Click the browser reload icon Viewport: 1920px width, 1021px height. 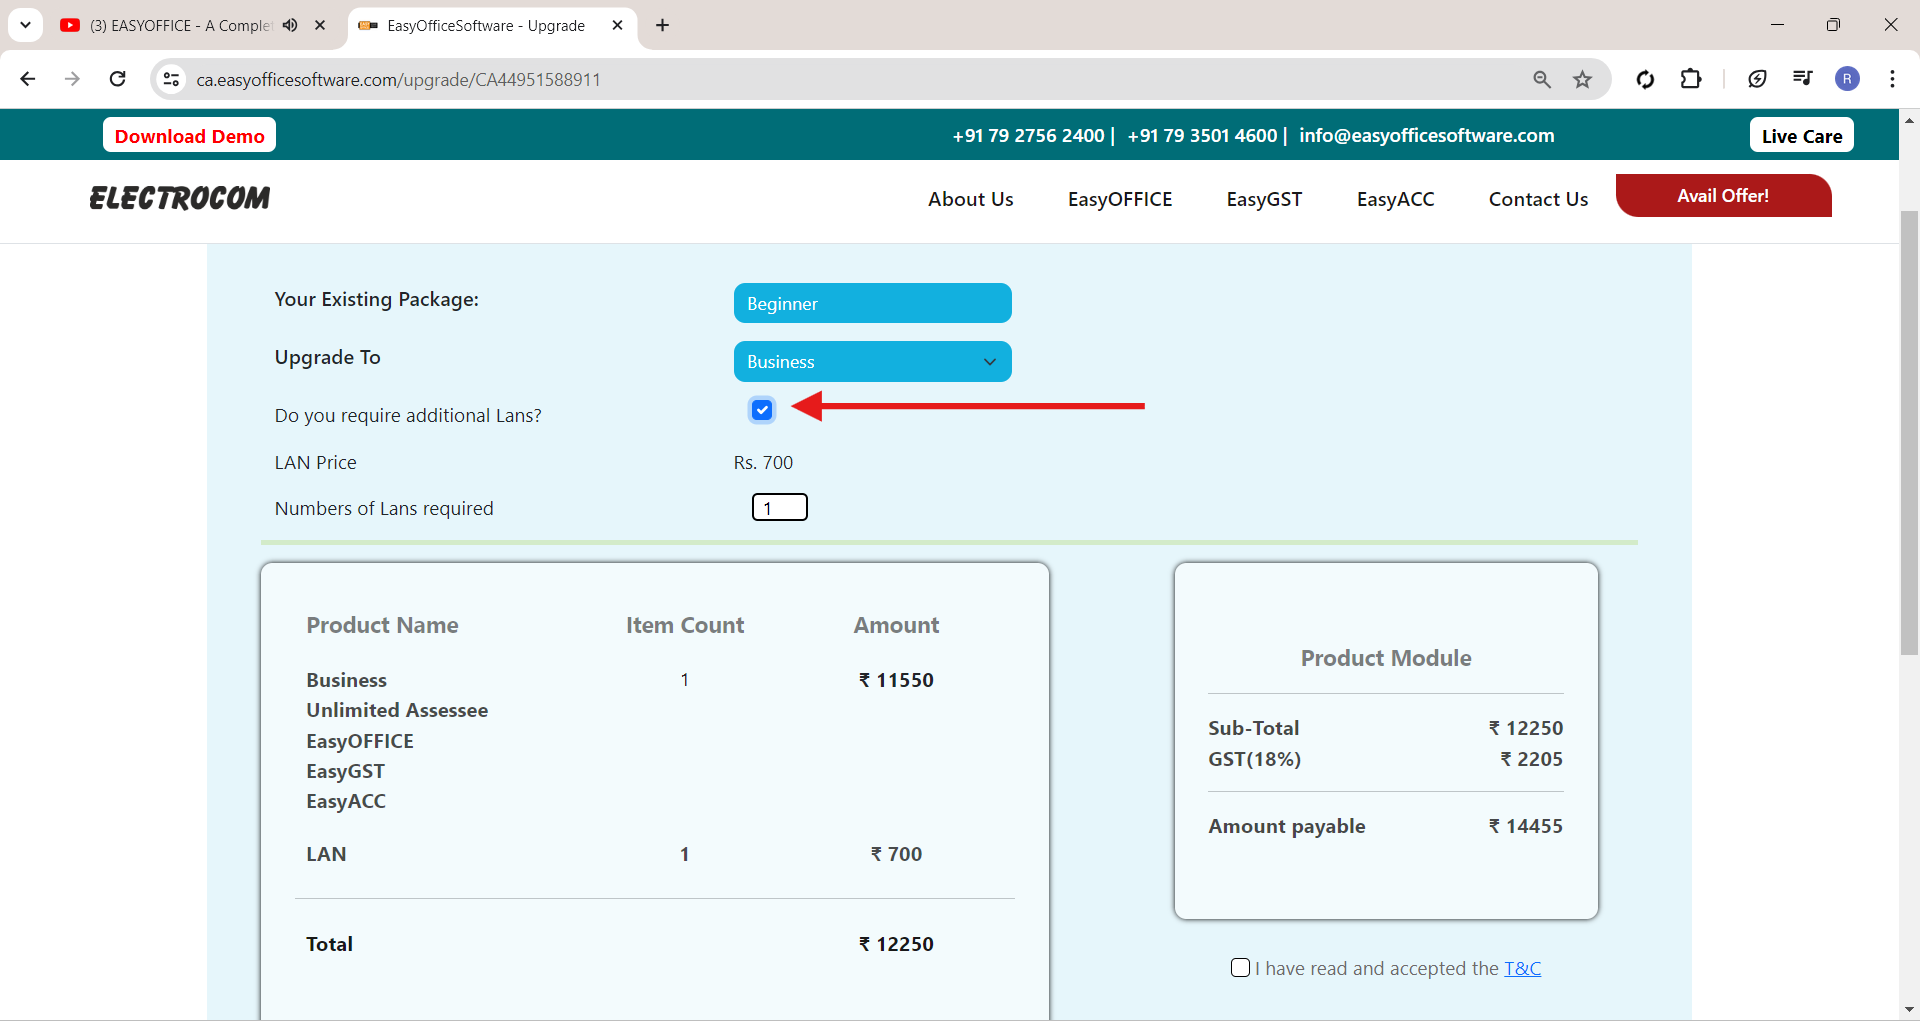coord(117,79)
